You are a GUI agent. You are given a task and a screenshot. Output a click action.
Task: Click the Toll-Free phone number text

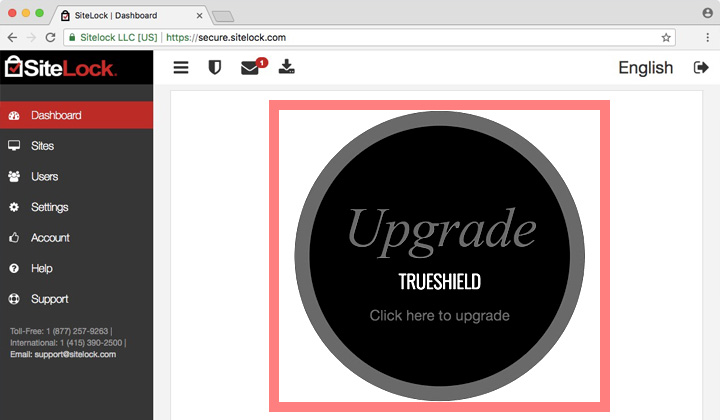61,331
